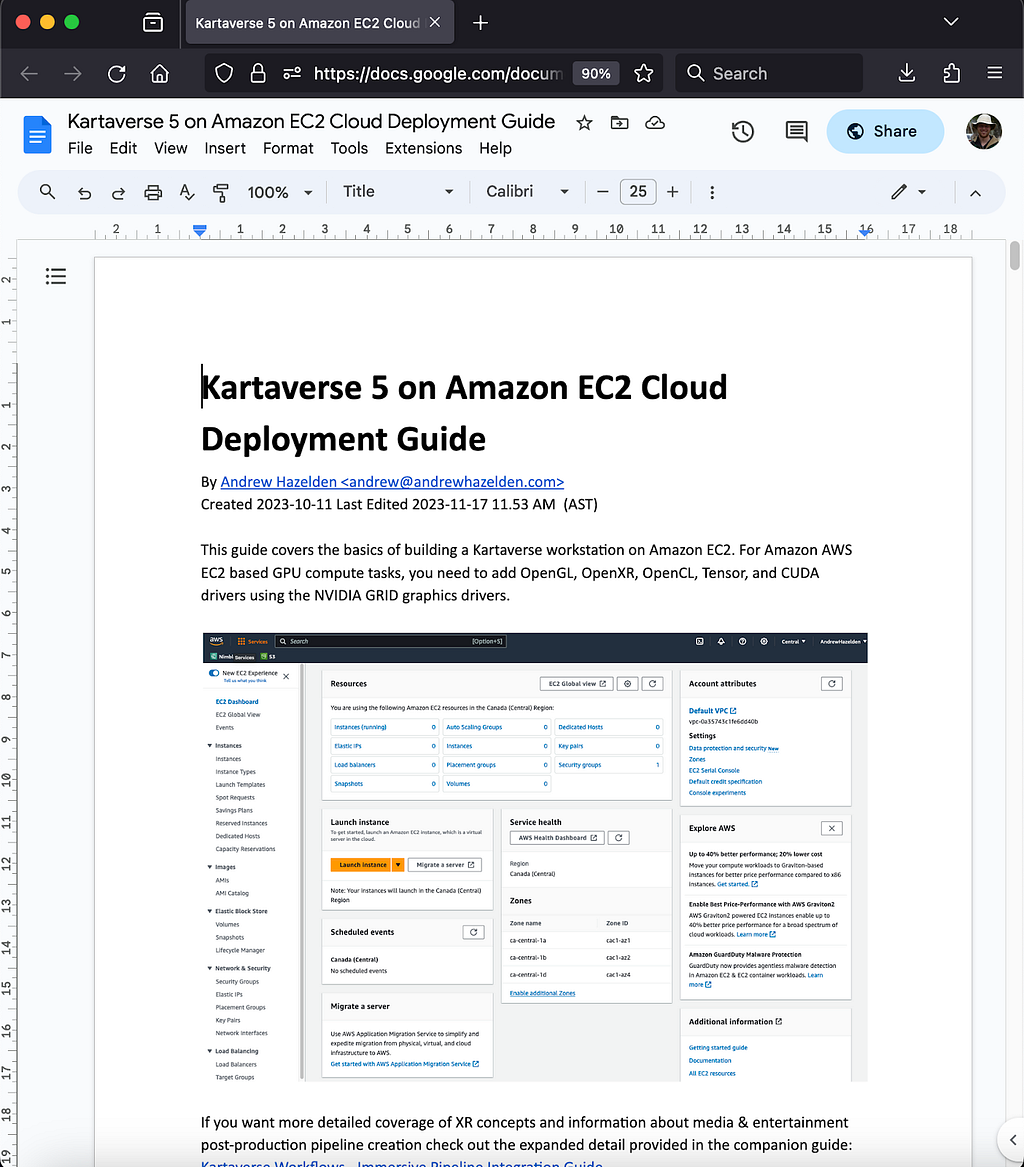
Task: Select the Kartaverse 5 browser tab
Action: point(307,23)
